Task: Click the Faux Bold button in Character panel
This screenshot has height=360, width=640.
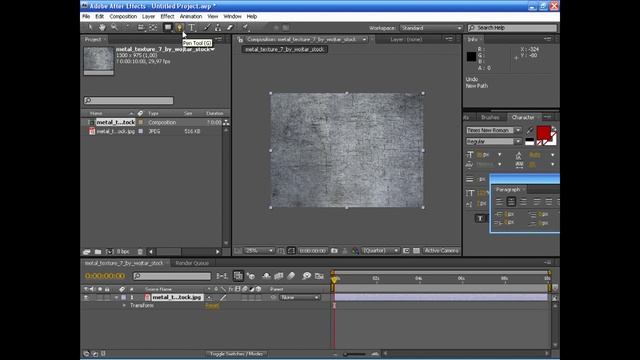Action: [x=480, y=218]
